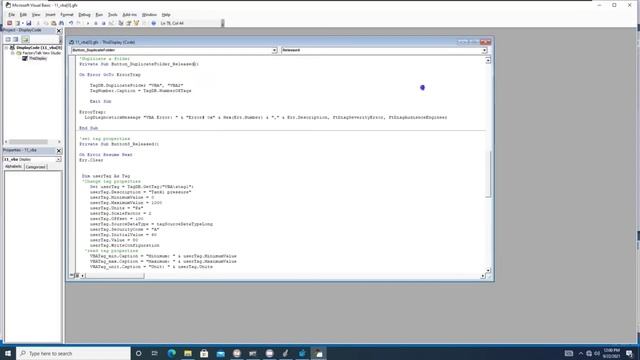
Task: Open Microsoft Store from taskbar
Action: (204, 353)
